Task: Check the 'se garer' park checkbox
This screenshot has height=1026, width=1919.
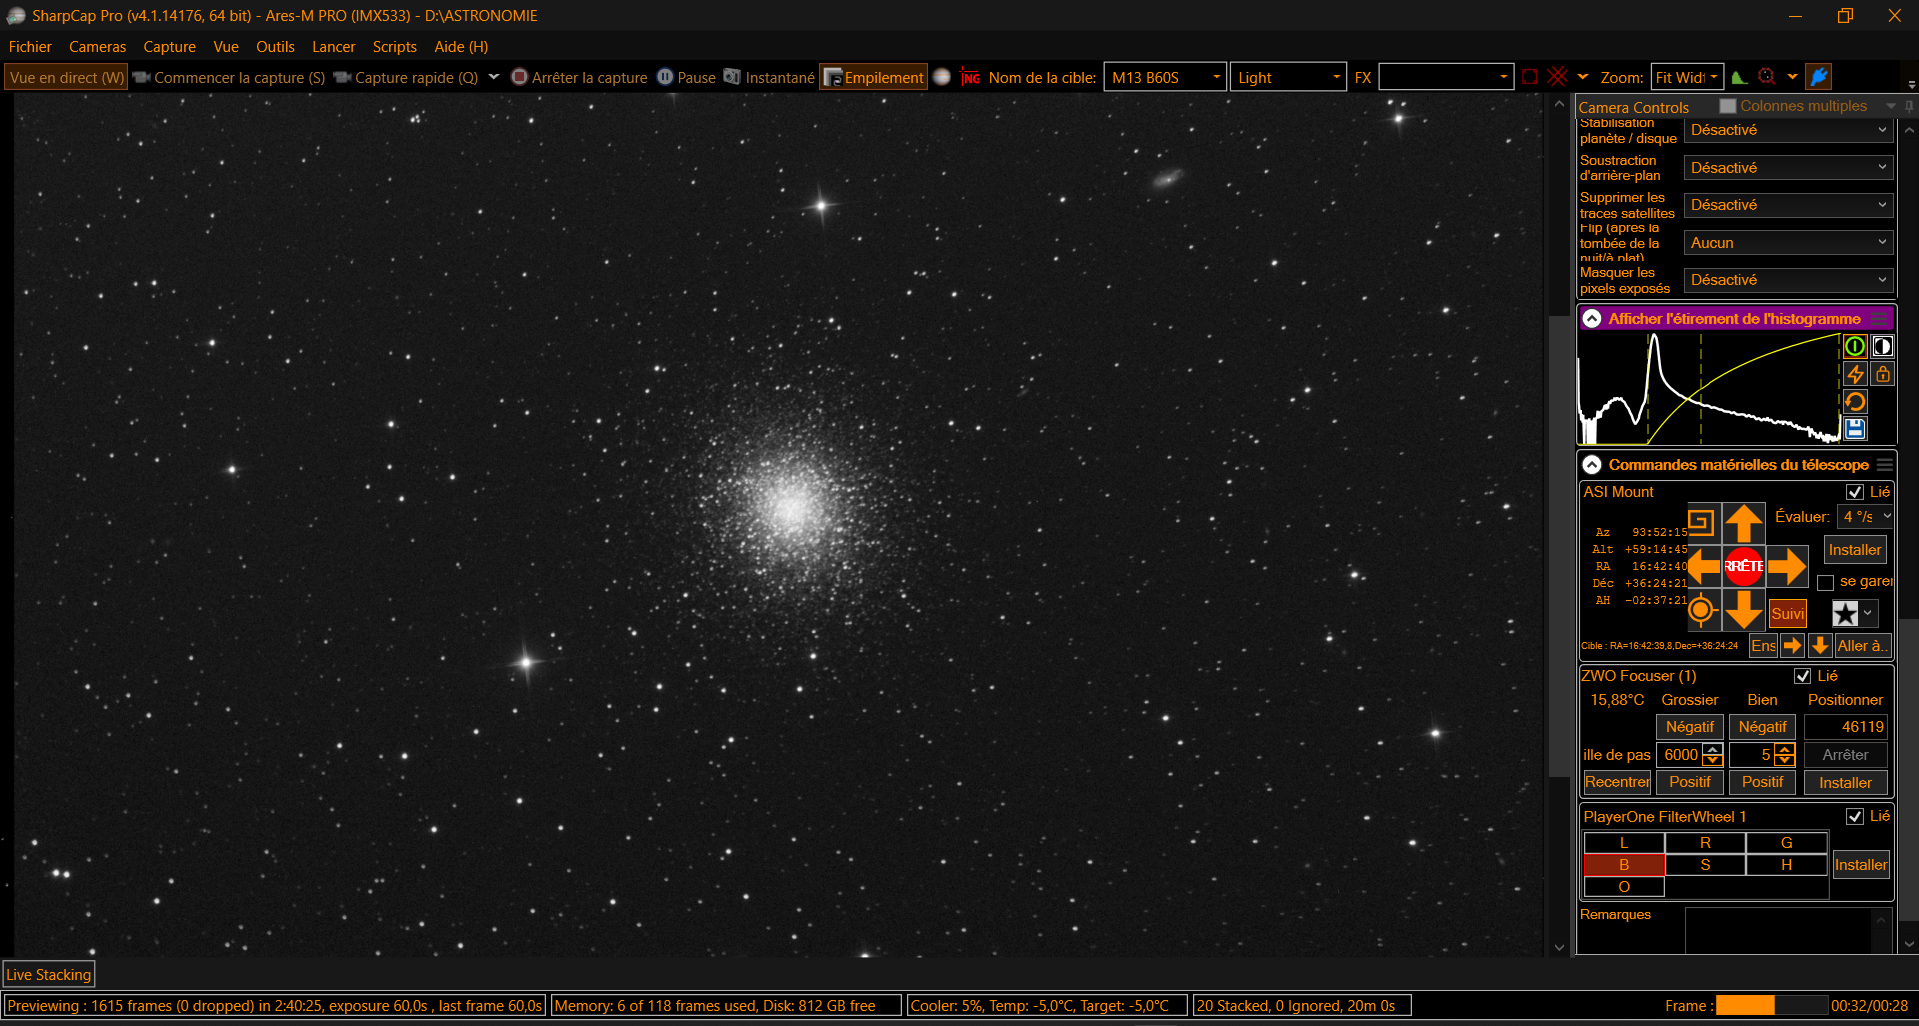Action: (1826, 582)
